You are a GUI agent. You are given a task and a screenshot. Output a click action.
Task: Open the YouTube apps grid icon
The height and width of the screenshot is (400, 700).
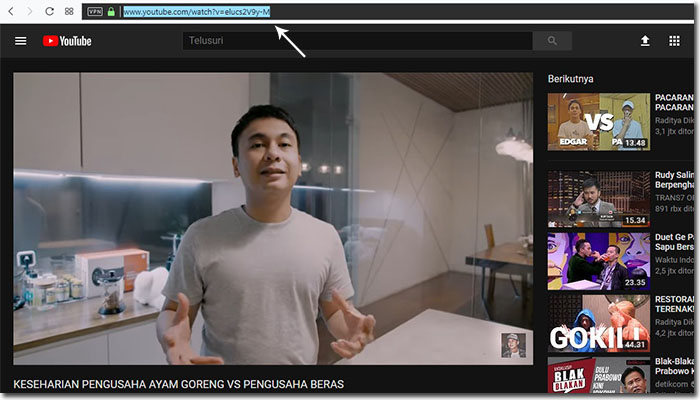674,41
